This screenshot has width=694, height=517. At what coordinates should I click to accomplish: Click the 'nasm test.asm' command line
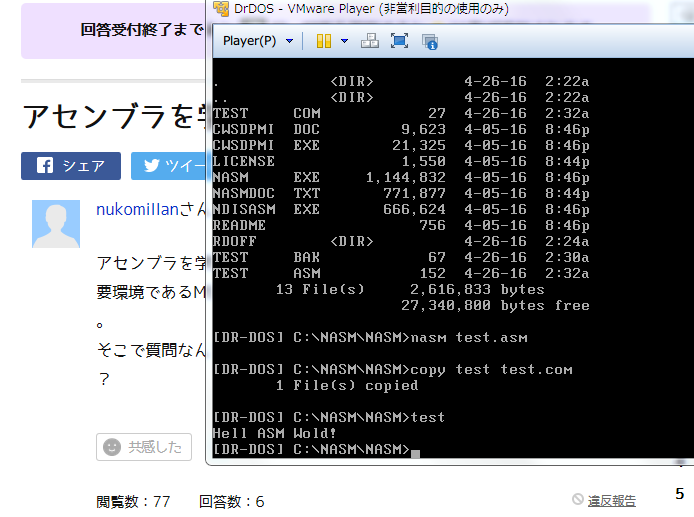point(370,337)
